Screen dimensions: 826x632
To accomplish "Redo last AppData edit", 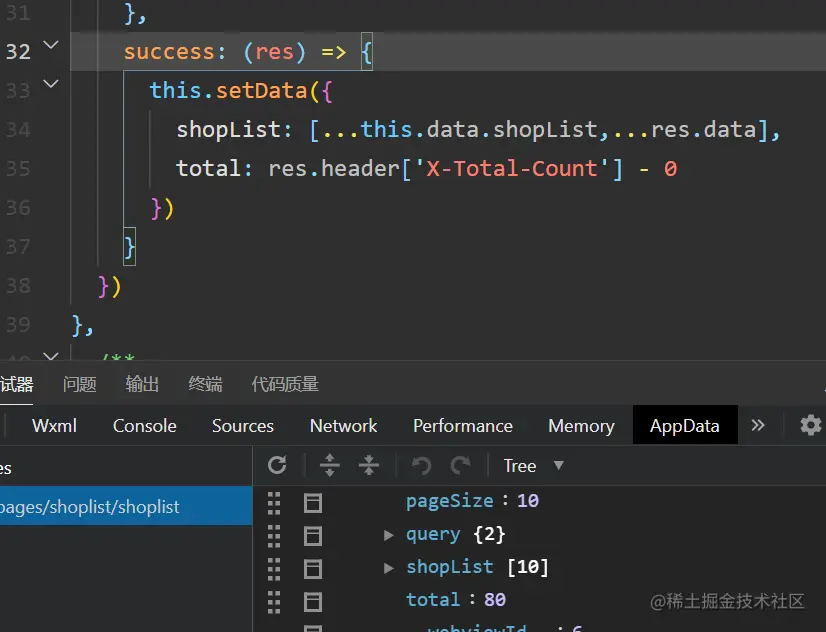I will tap(461, 466).
